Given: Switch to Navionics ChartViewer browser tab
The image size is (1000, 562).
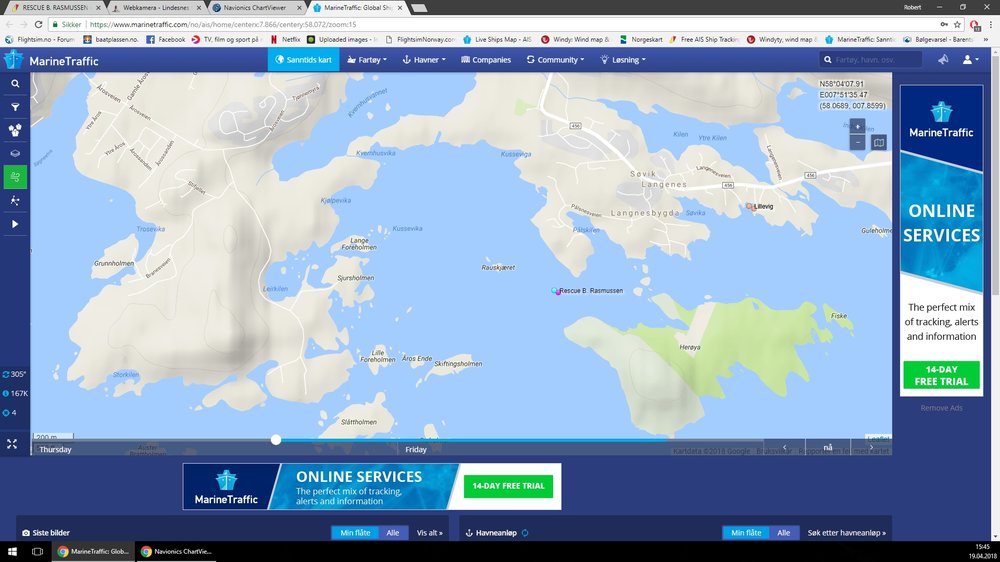Looking at the screenshot, I should click(x=257, y=8).
